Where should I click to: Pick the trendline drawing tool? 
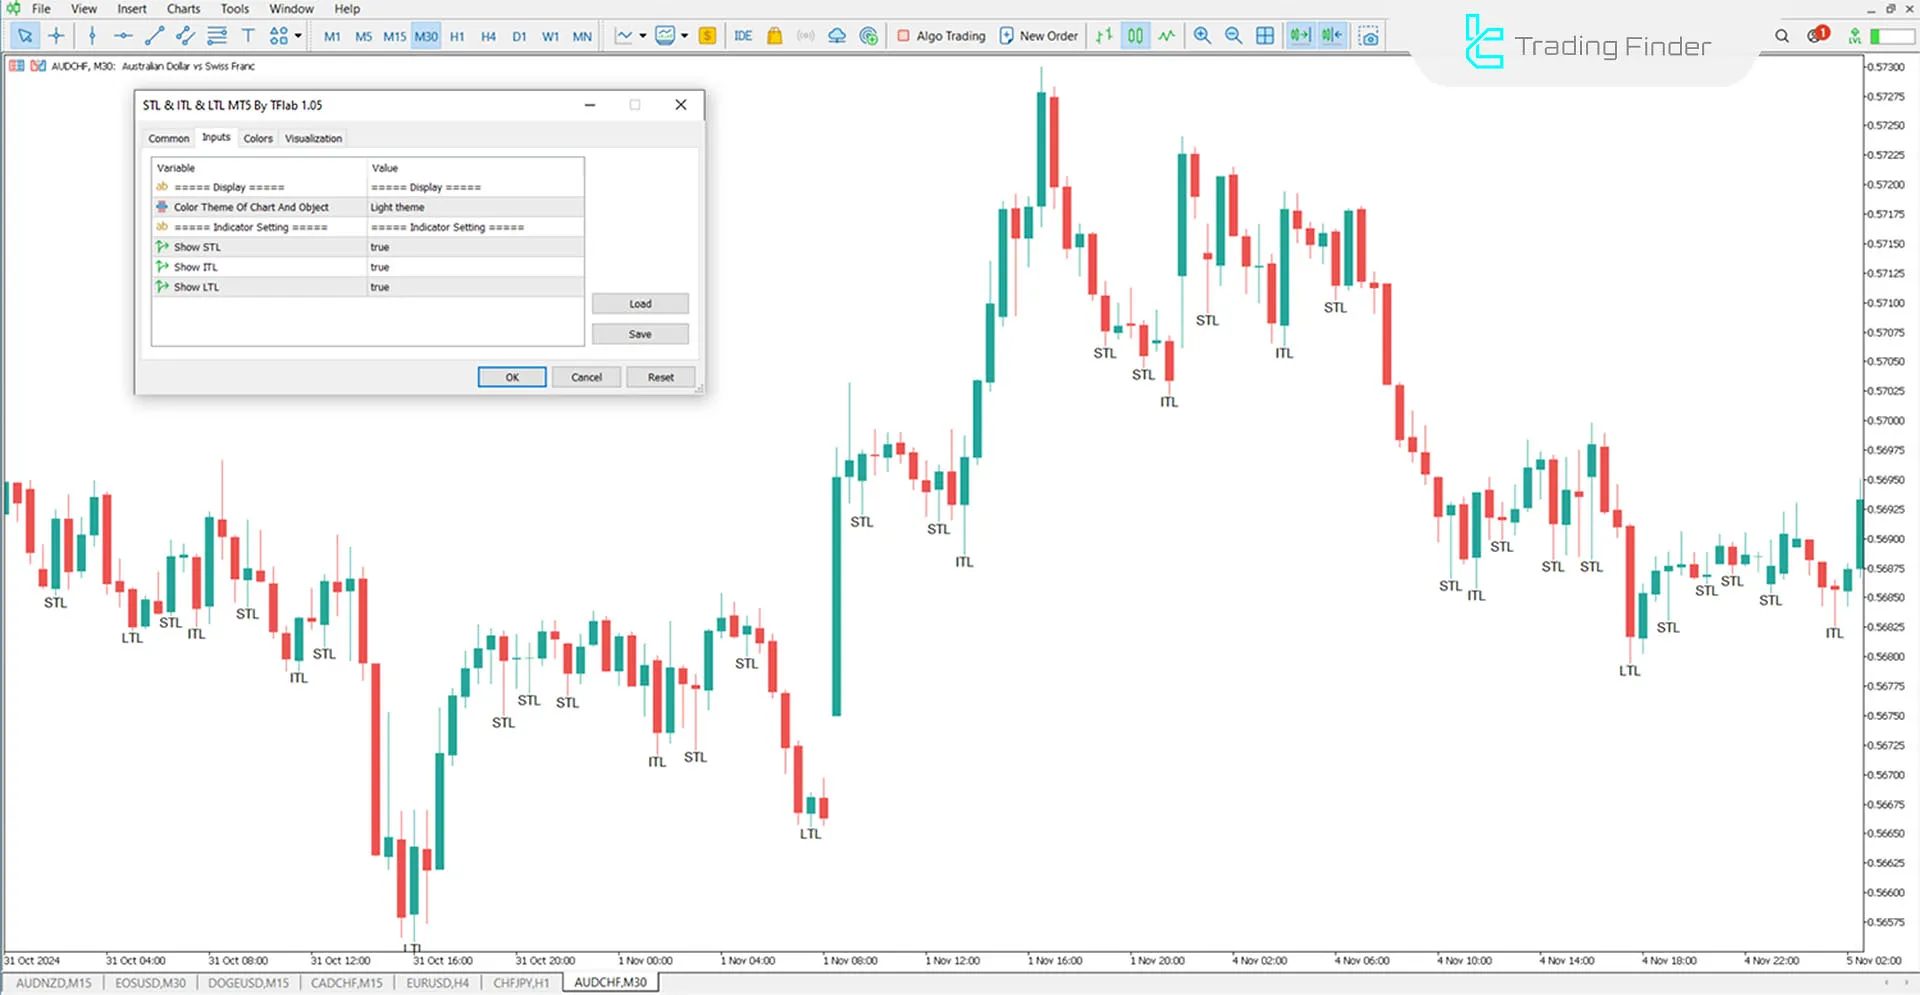tap(154, 36)
